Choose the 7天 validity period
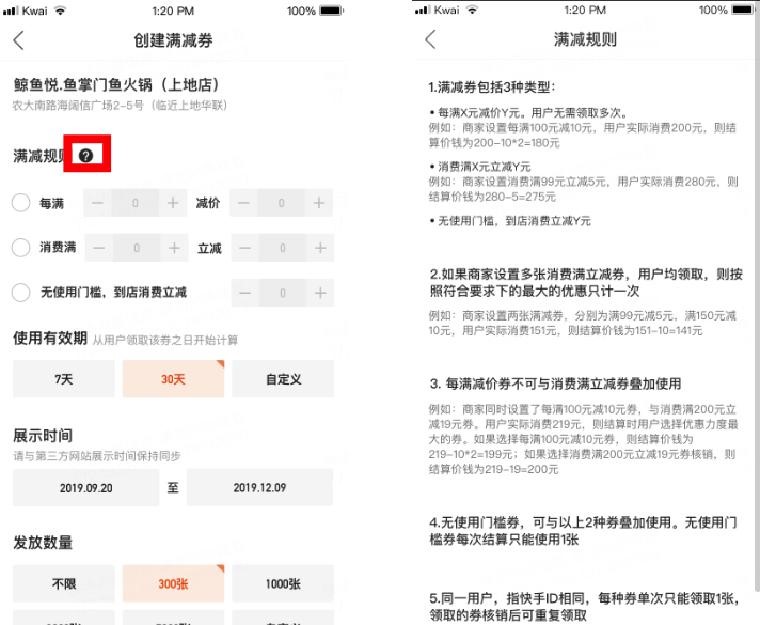This screenshot has height=625, width=761. 64,379
